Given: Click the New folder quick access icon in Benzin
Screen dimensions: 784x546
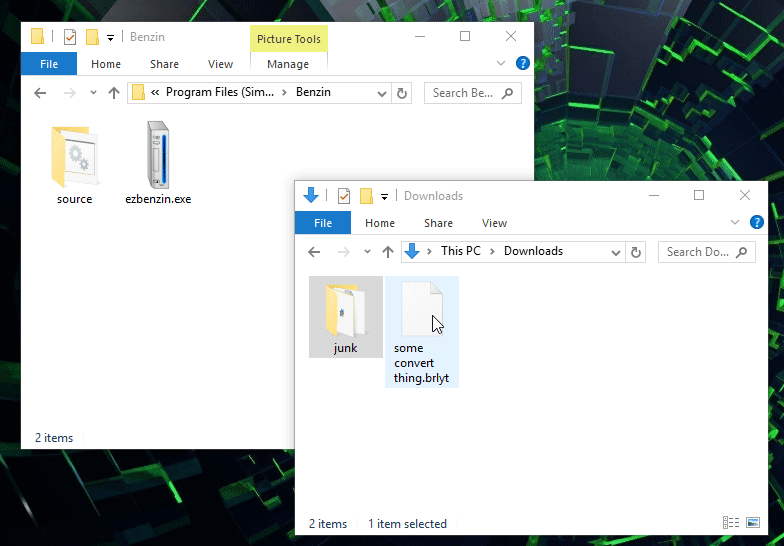Looking at the screenshot, I should click(x=92, y=37).
